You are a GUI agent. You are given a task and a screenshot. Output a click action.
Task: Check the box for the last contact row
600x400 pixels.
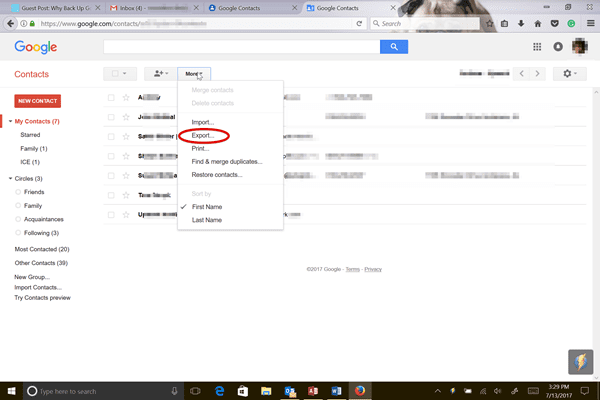click(111, 215)
